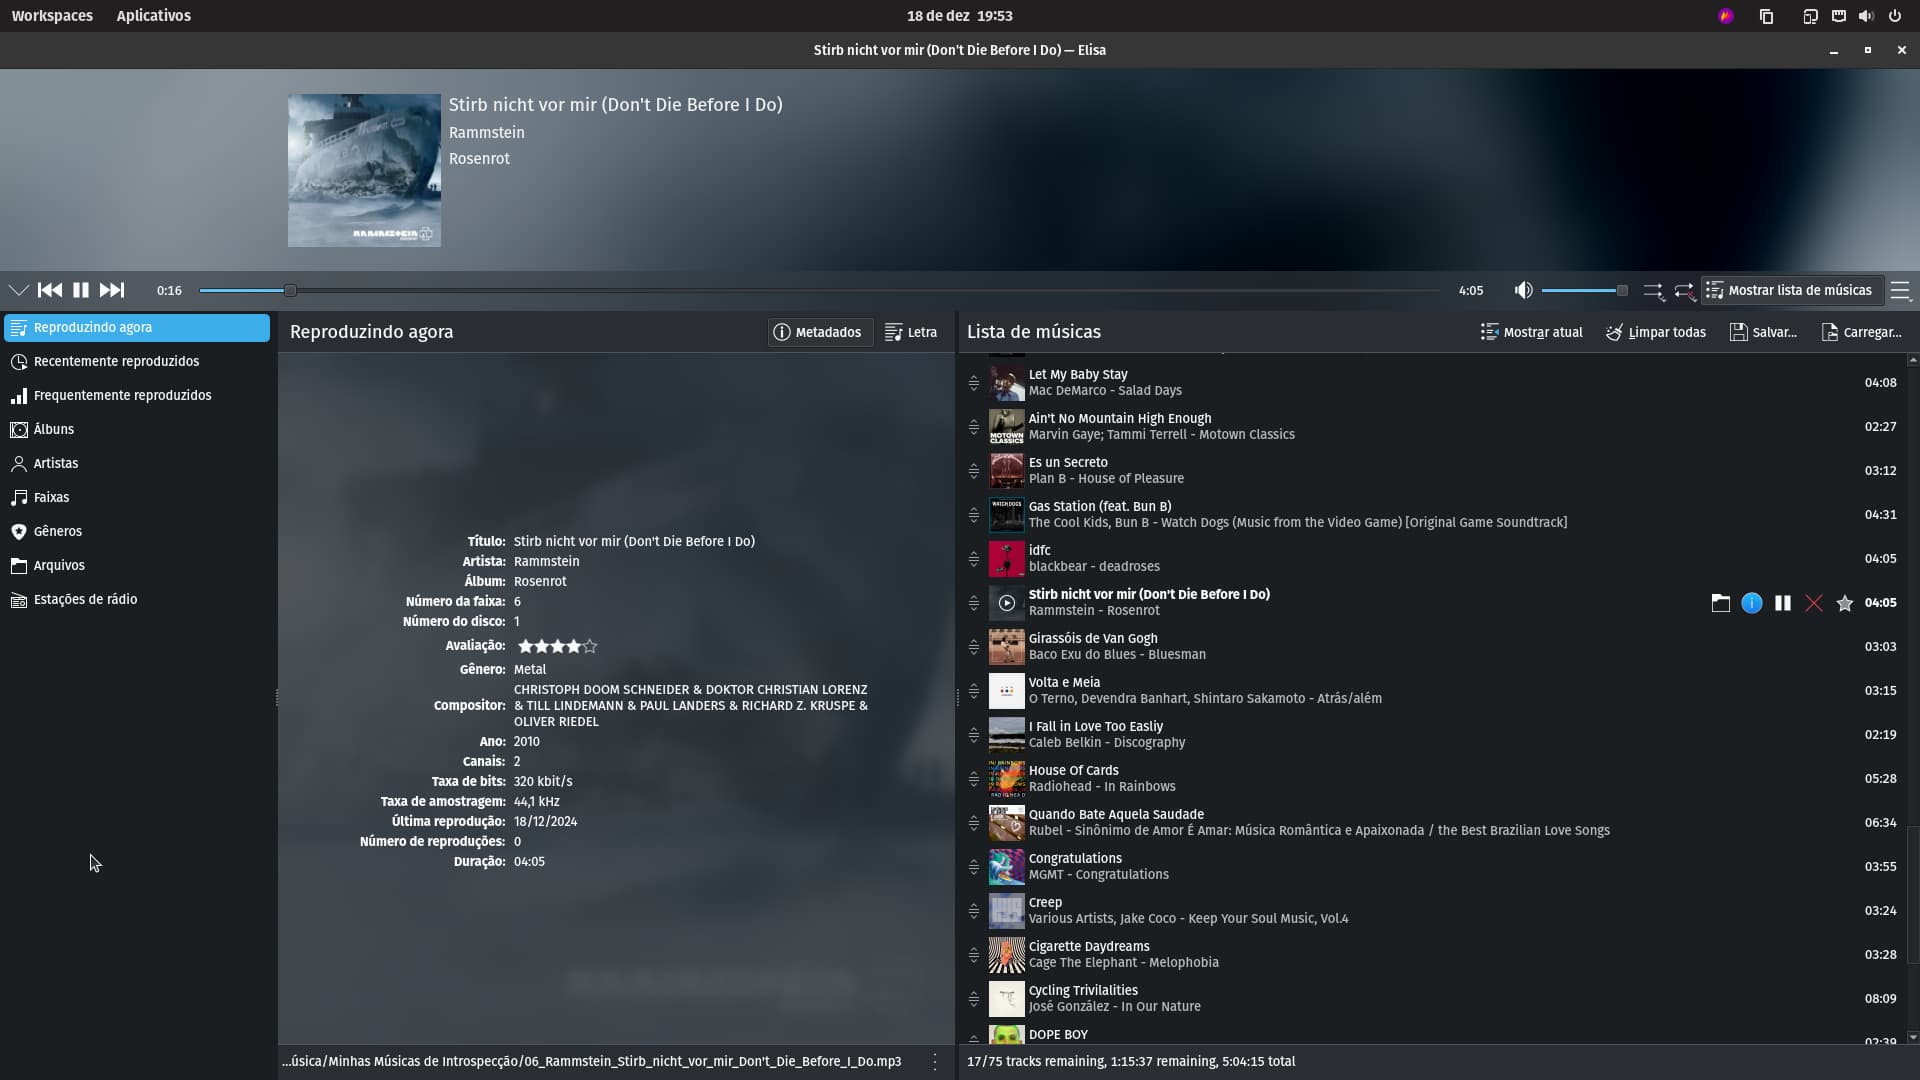Skip to the next track
The width and height of the screenshot is (1920, 1080).
tap(112, 290)
